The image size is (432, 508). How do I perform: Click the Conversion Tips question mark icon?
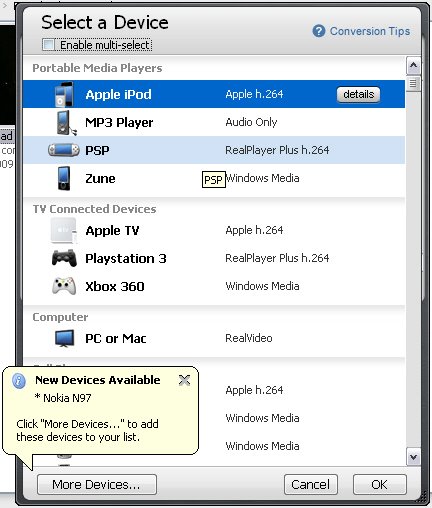pyautogui.click(x=319, y=31)
